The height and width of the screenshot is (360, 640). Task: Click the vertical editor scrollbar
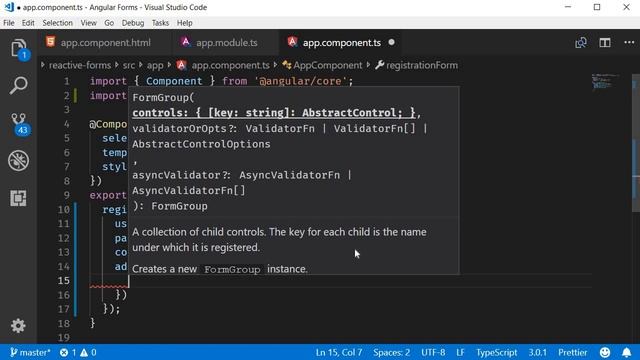point(636,143)
